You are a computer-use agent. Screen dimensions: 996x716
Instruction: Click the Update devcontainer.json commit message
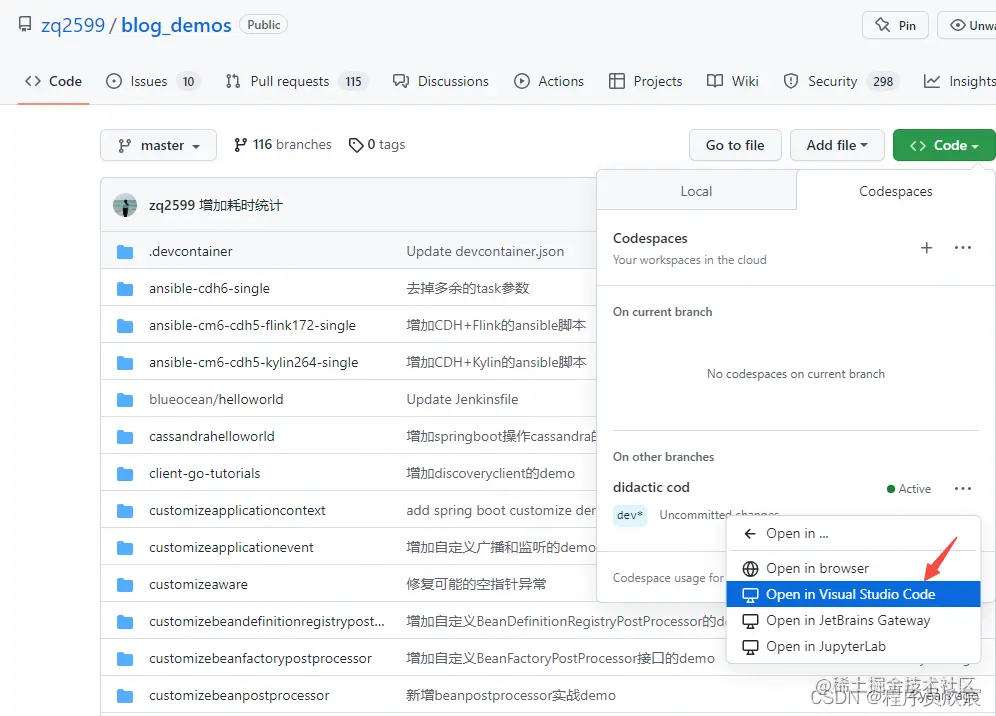click(x=485, y=252)
